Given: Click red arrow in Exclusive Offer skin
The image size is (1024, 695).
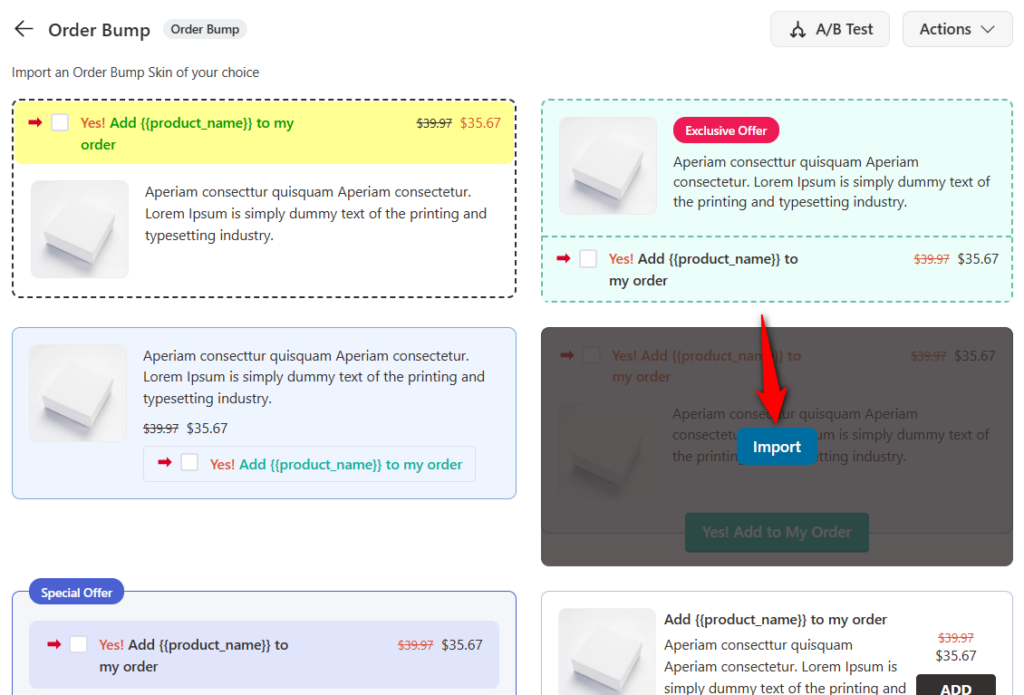Looking at the screenshot, I should pyautogui.click(x=563, y=258).
